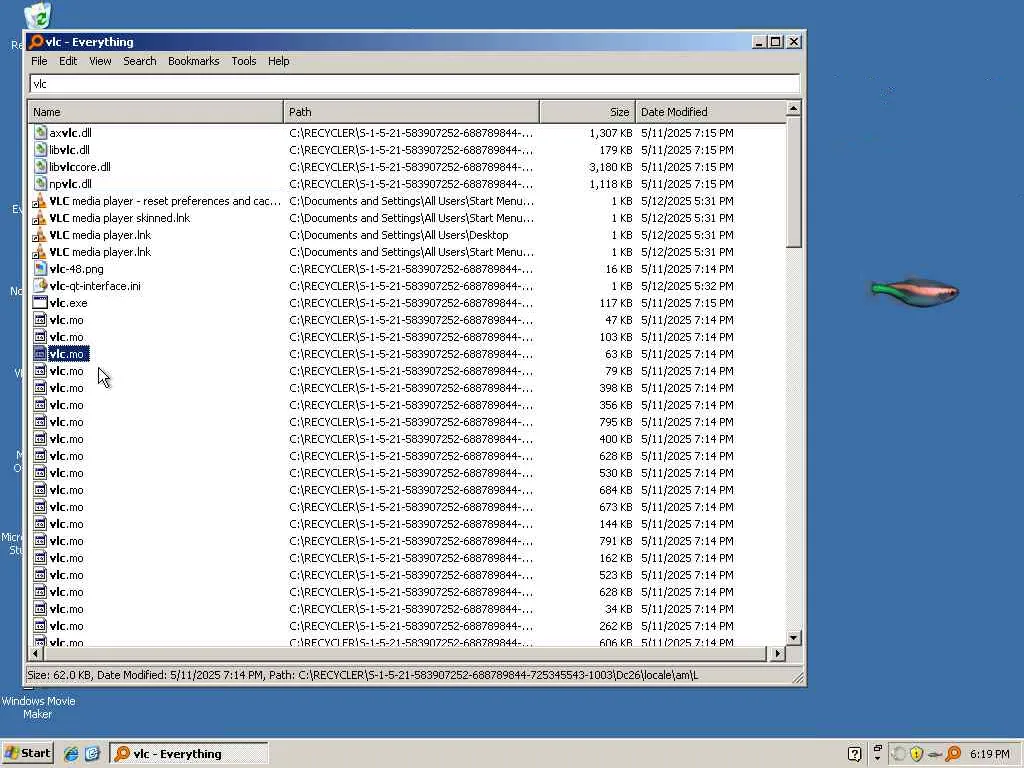Click icon of the 398 KB vlc.mo file
This screenshot has height=768, width=1024.
(40, 387)
